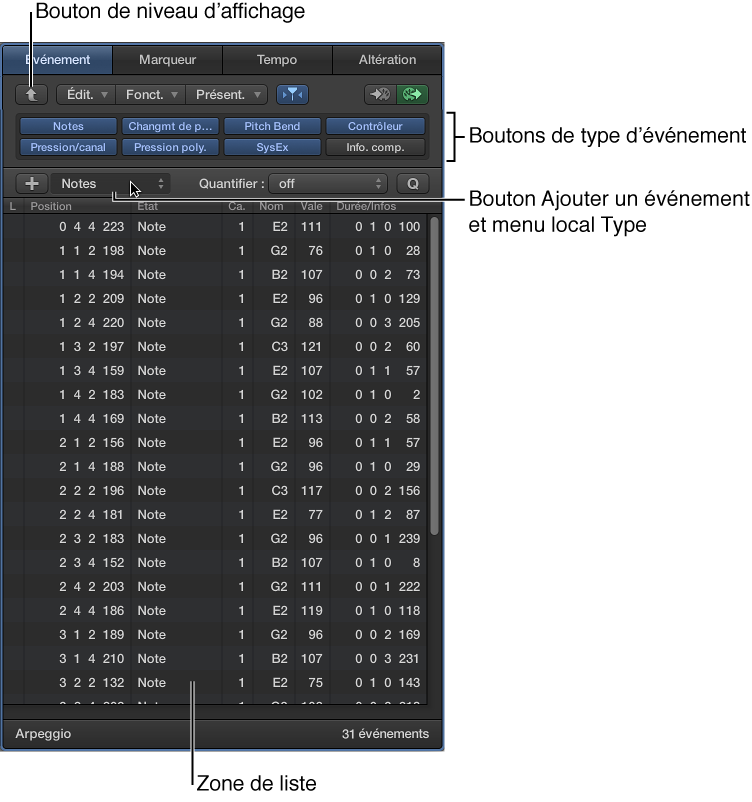Click the Q quantize button
The width and height of the screenshot is (752, 802).
click(413, 184)
